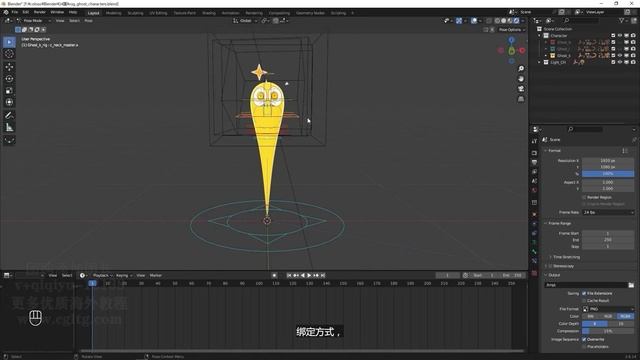
Task: Select the Move tool
Action: pyautogui.click(x=9, y=67)
